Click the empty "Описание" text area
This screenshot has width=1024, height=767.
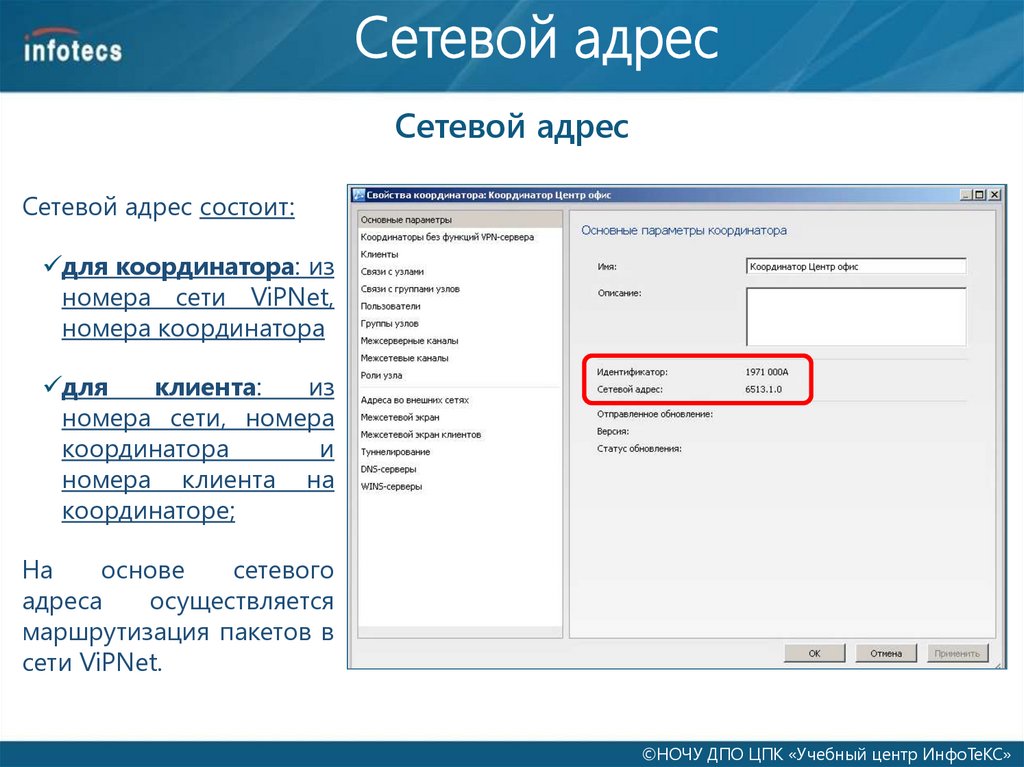coord(856,317)
